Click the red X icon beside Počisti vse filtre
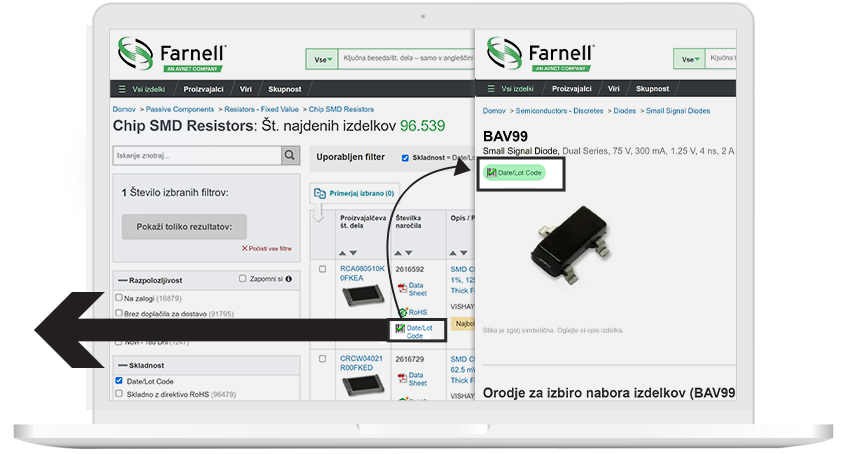This screenshot has height=454, width=850. click(x=244, y=248)
